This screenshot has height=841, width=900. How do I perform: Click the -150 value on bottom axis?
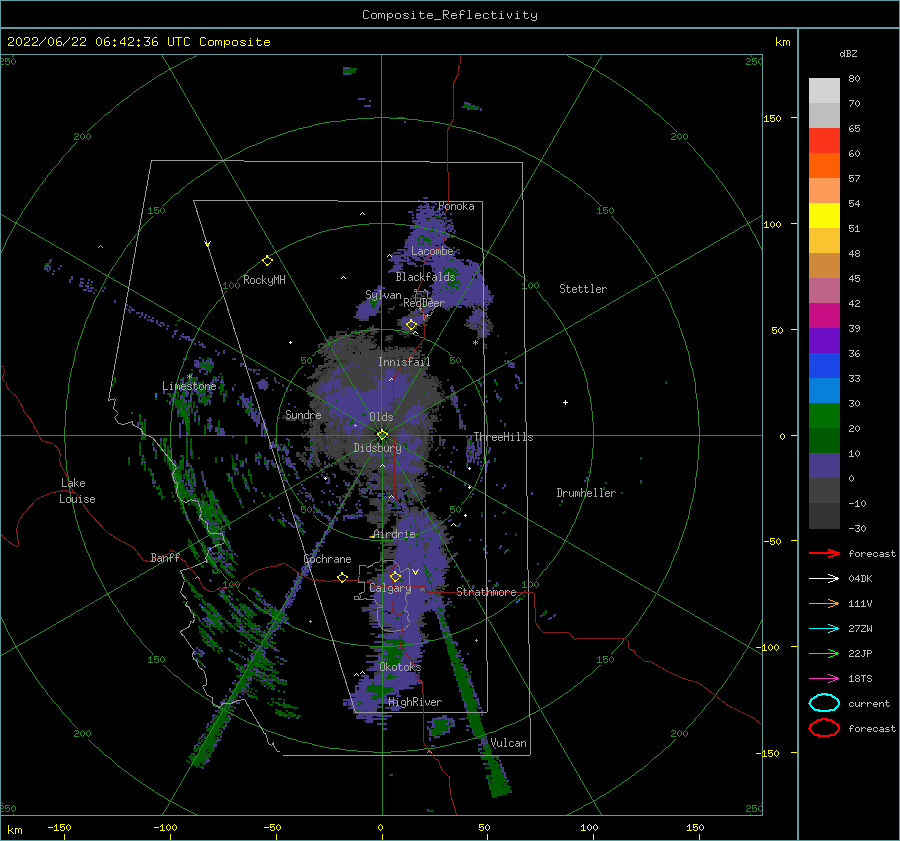(59, 827)
